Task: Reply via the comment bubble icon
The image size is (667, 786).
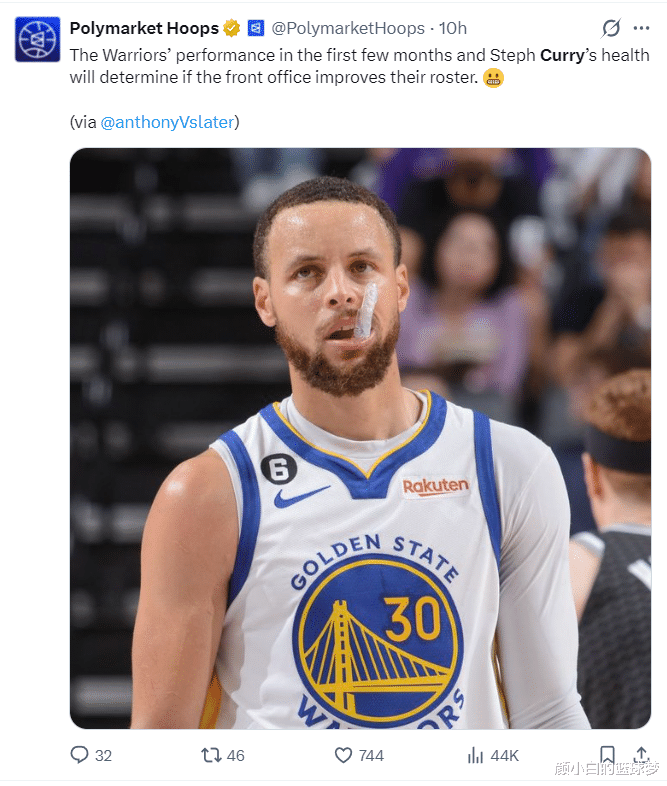Action: (79, 755)
